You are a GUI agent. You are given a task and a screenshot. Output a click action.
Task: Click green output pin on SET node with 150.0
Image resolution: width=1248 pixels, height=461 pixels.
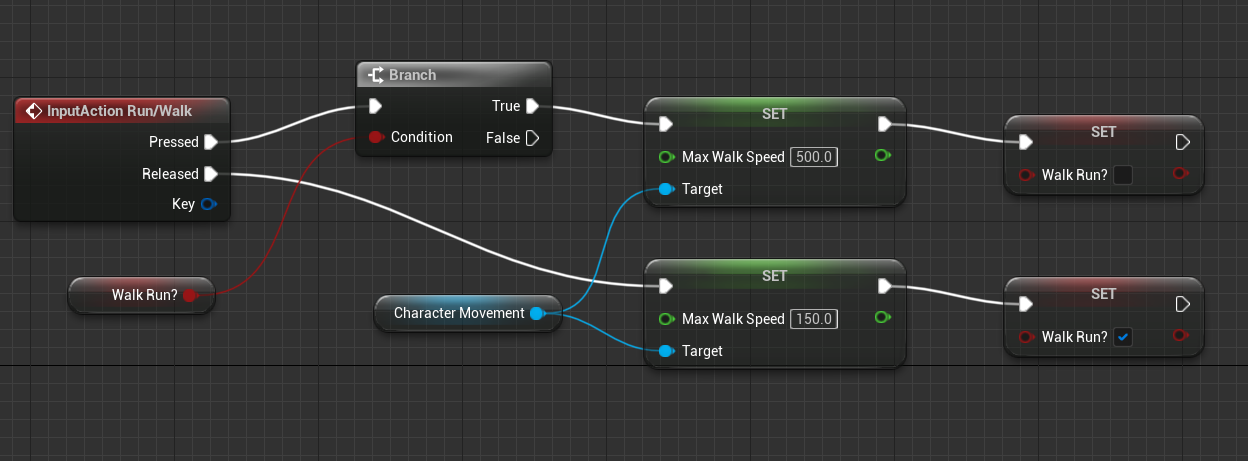coord(882,318)
